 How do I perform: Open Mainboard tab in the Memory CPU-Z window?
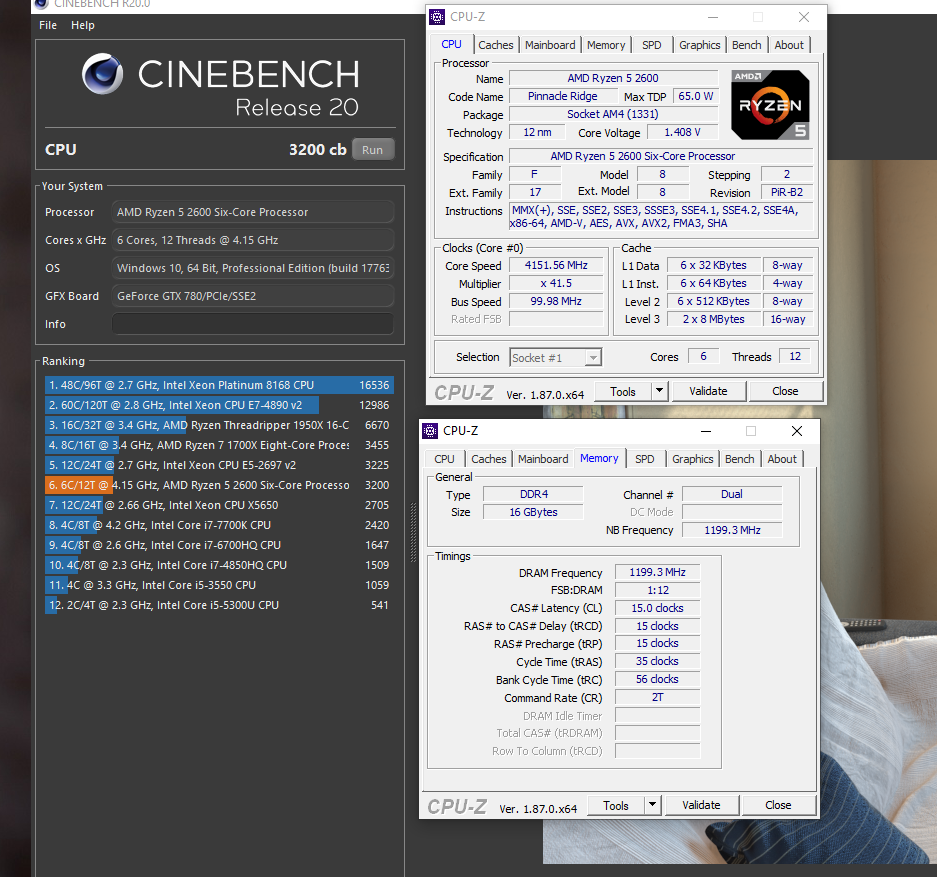pyautogui.click(x=543, y=459)
